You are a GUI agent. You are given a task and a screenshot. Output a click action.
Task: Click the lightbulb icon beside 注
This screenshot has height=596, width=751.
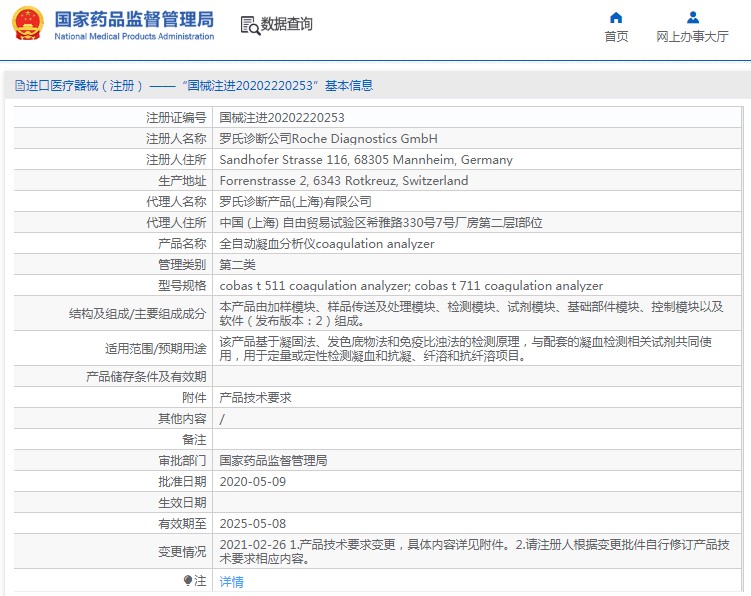(188, 581)
